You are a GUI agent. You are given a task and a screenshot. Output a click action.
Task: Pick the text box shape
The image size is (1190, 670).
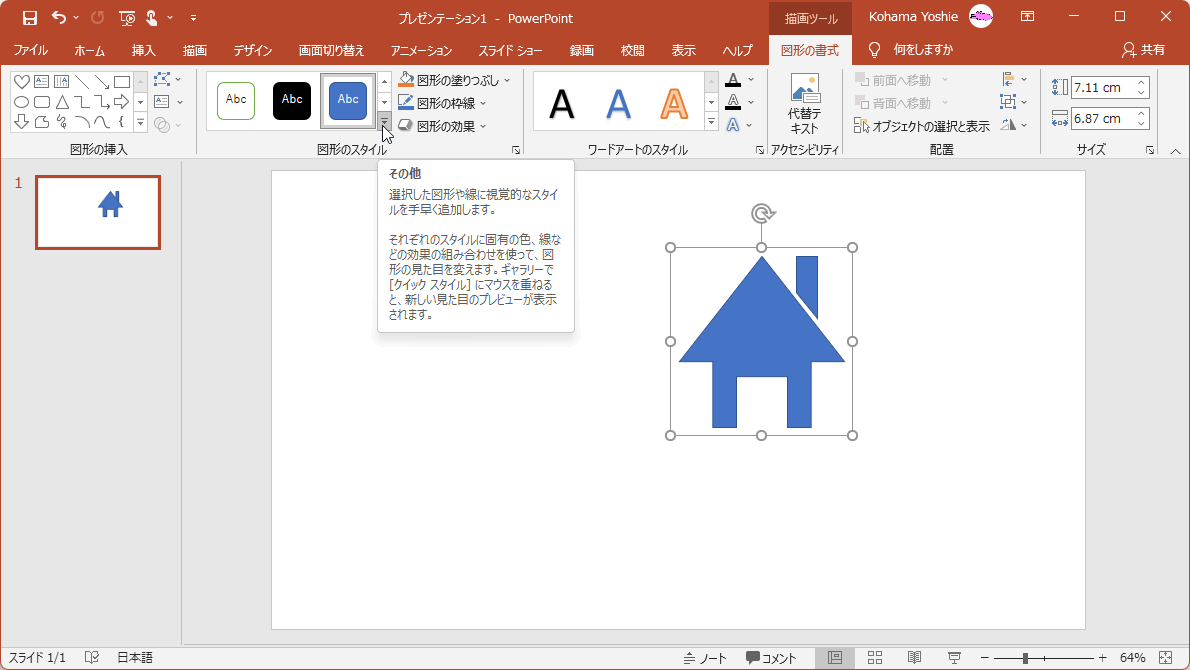(x=42, y=81)
